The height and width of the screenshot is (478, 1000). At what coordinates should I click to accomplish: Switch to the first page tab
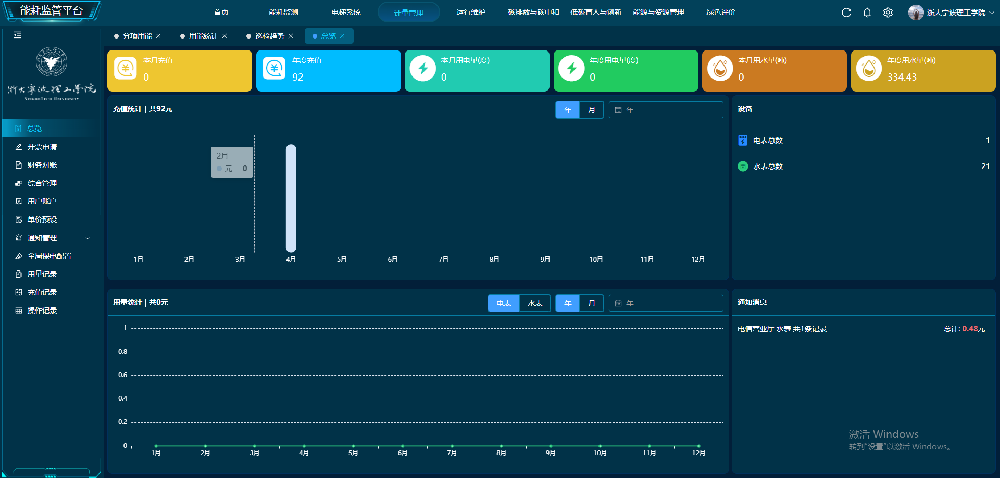(136, 36)
